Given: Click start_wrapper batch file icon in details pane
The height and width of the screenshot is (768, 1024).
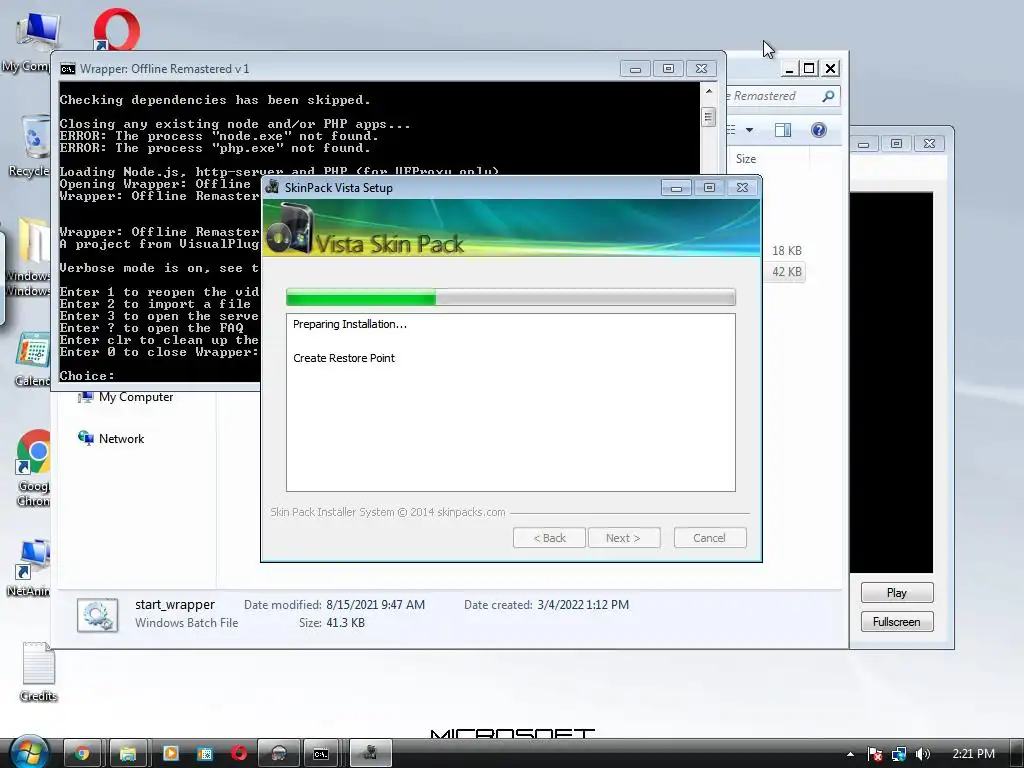Looking at the screenshot, I should (97, 615).
